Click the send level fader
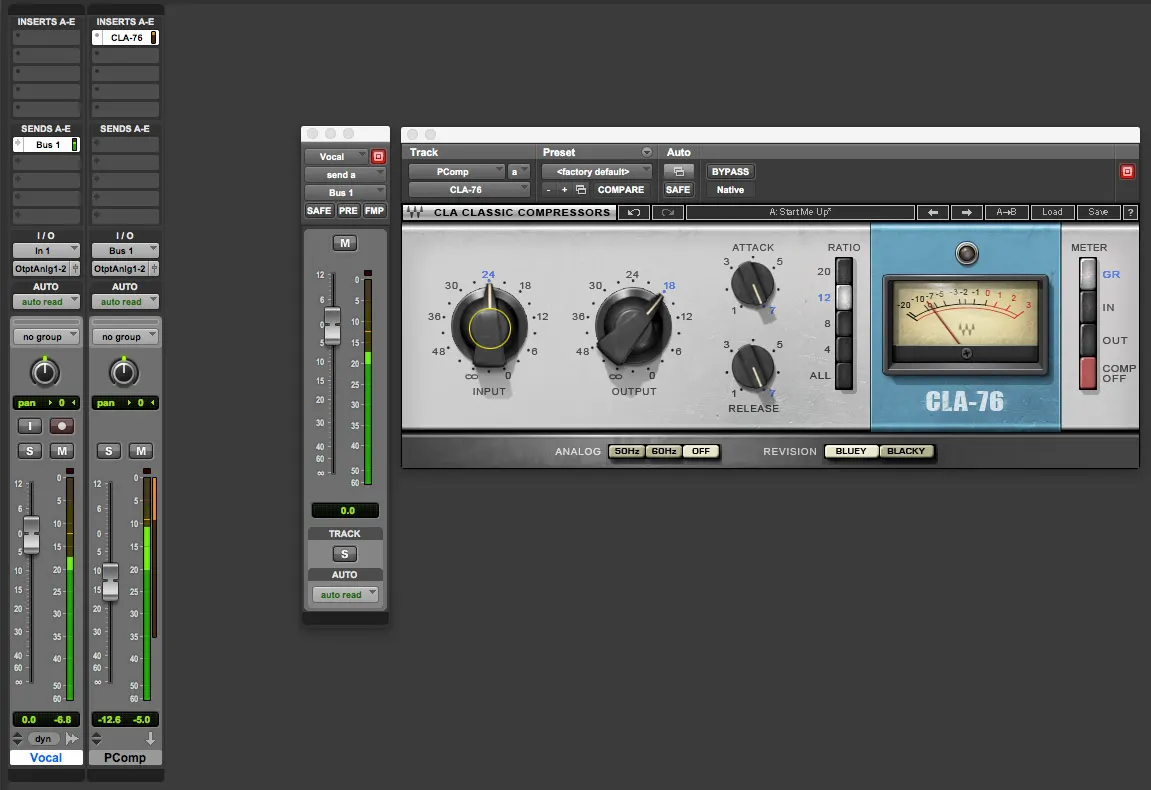The width and height of the screenshot is (1151, 790). point(333,325)
